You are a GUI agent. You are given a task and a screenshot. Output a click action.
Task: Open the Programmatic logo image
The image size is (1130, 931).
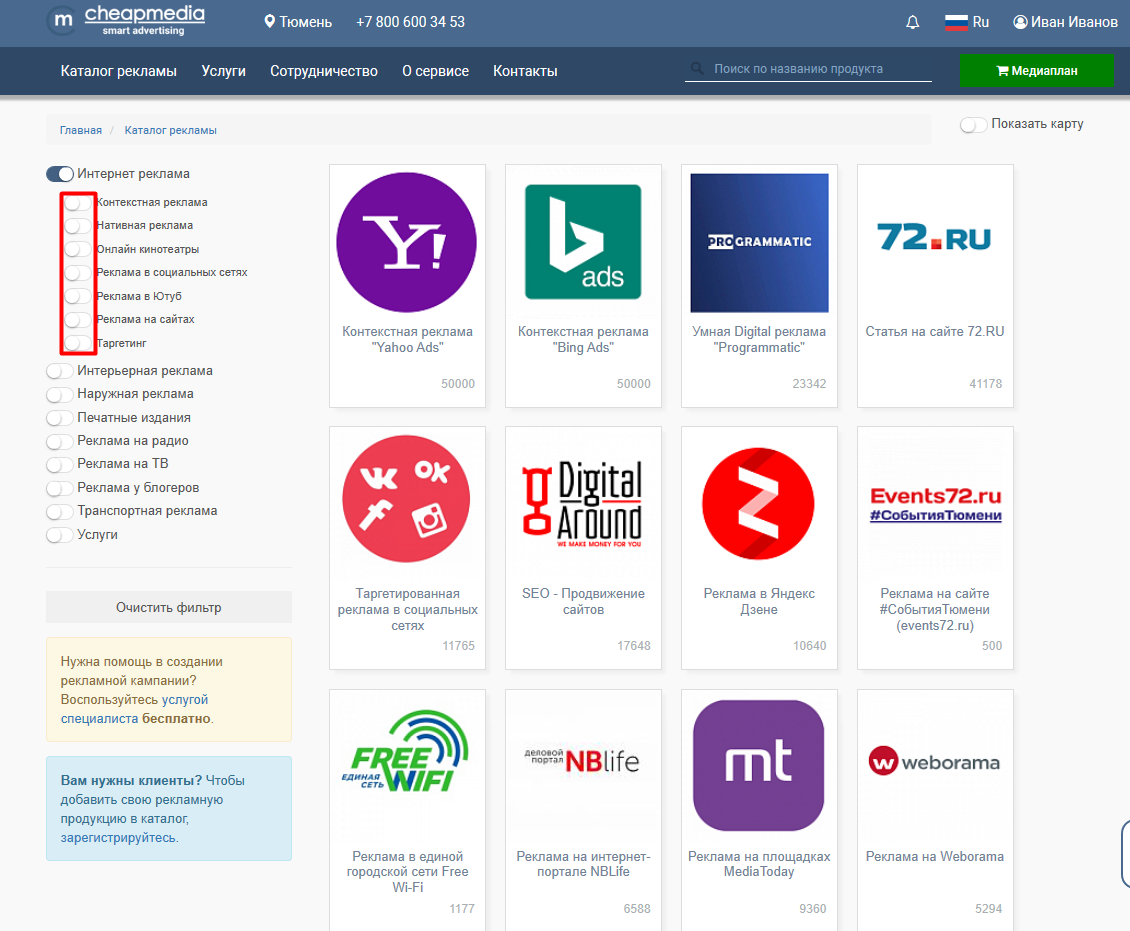click(759, 243)
